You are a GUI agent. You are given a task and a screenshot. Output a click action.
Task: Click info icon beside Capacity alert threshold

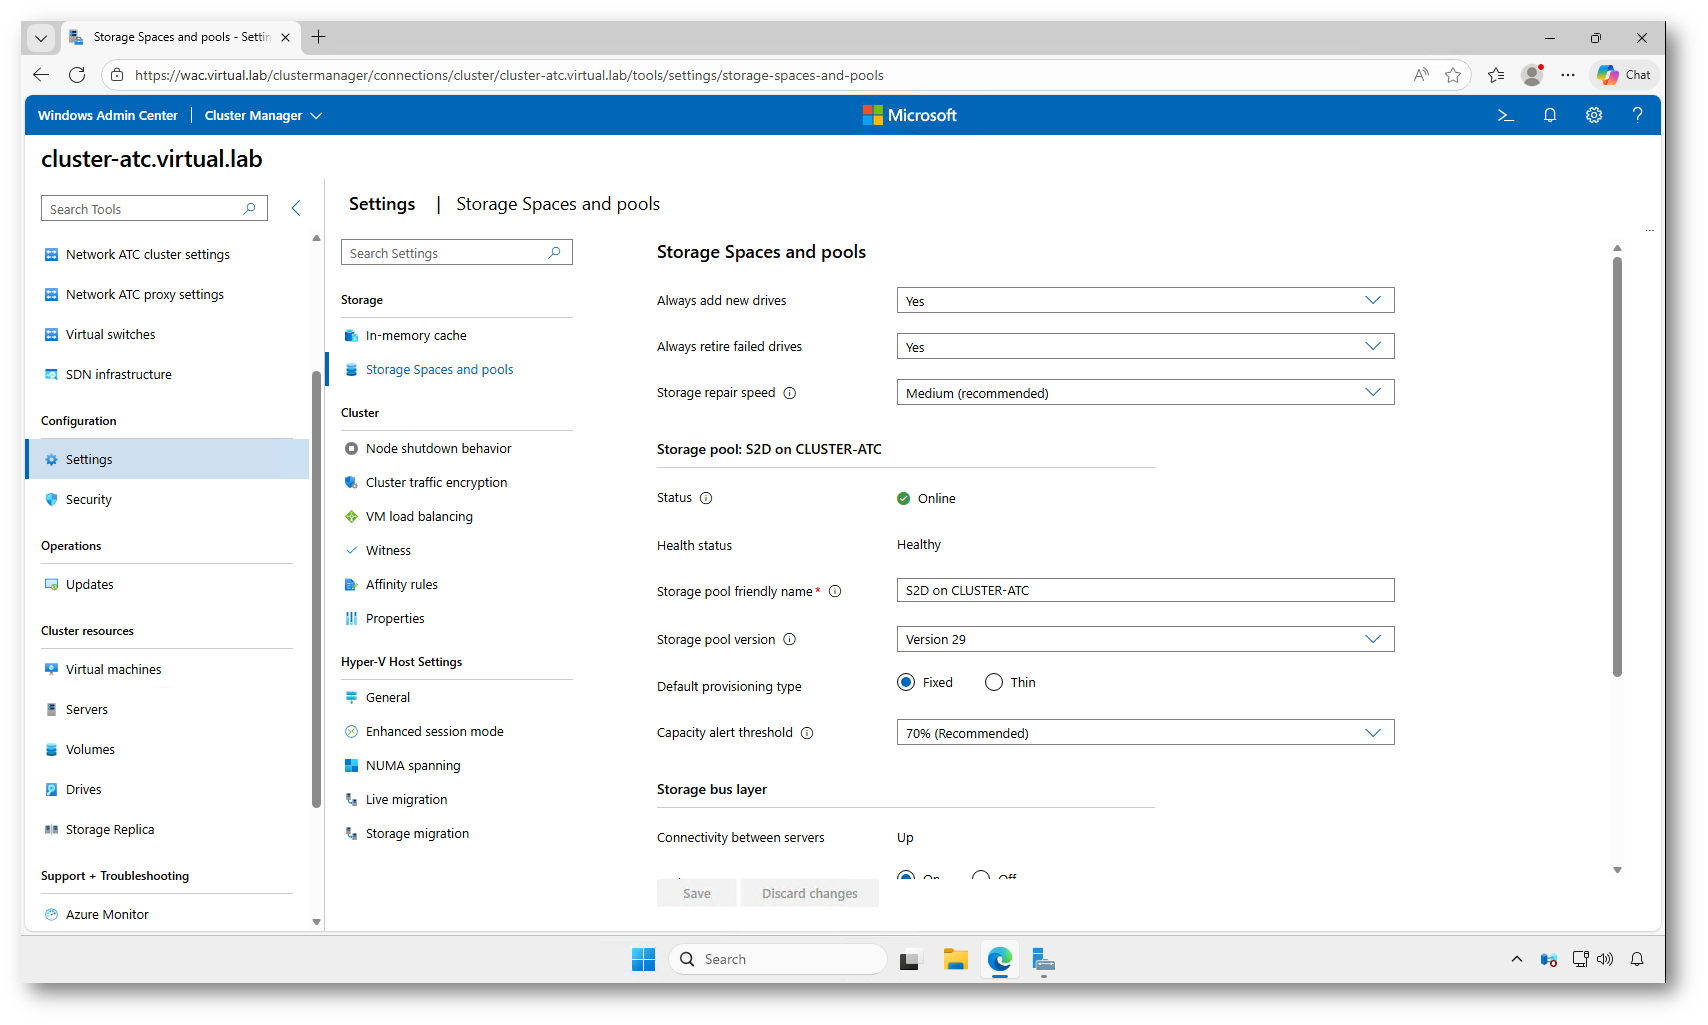tap(807, 733)
